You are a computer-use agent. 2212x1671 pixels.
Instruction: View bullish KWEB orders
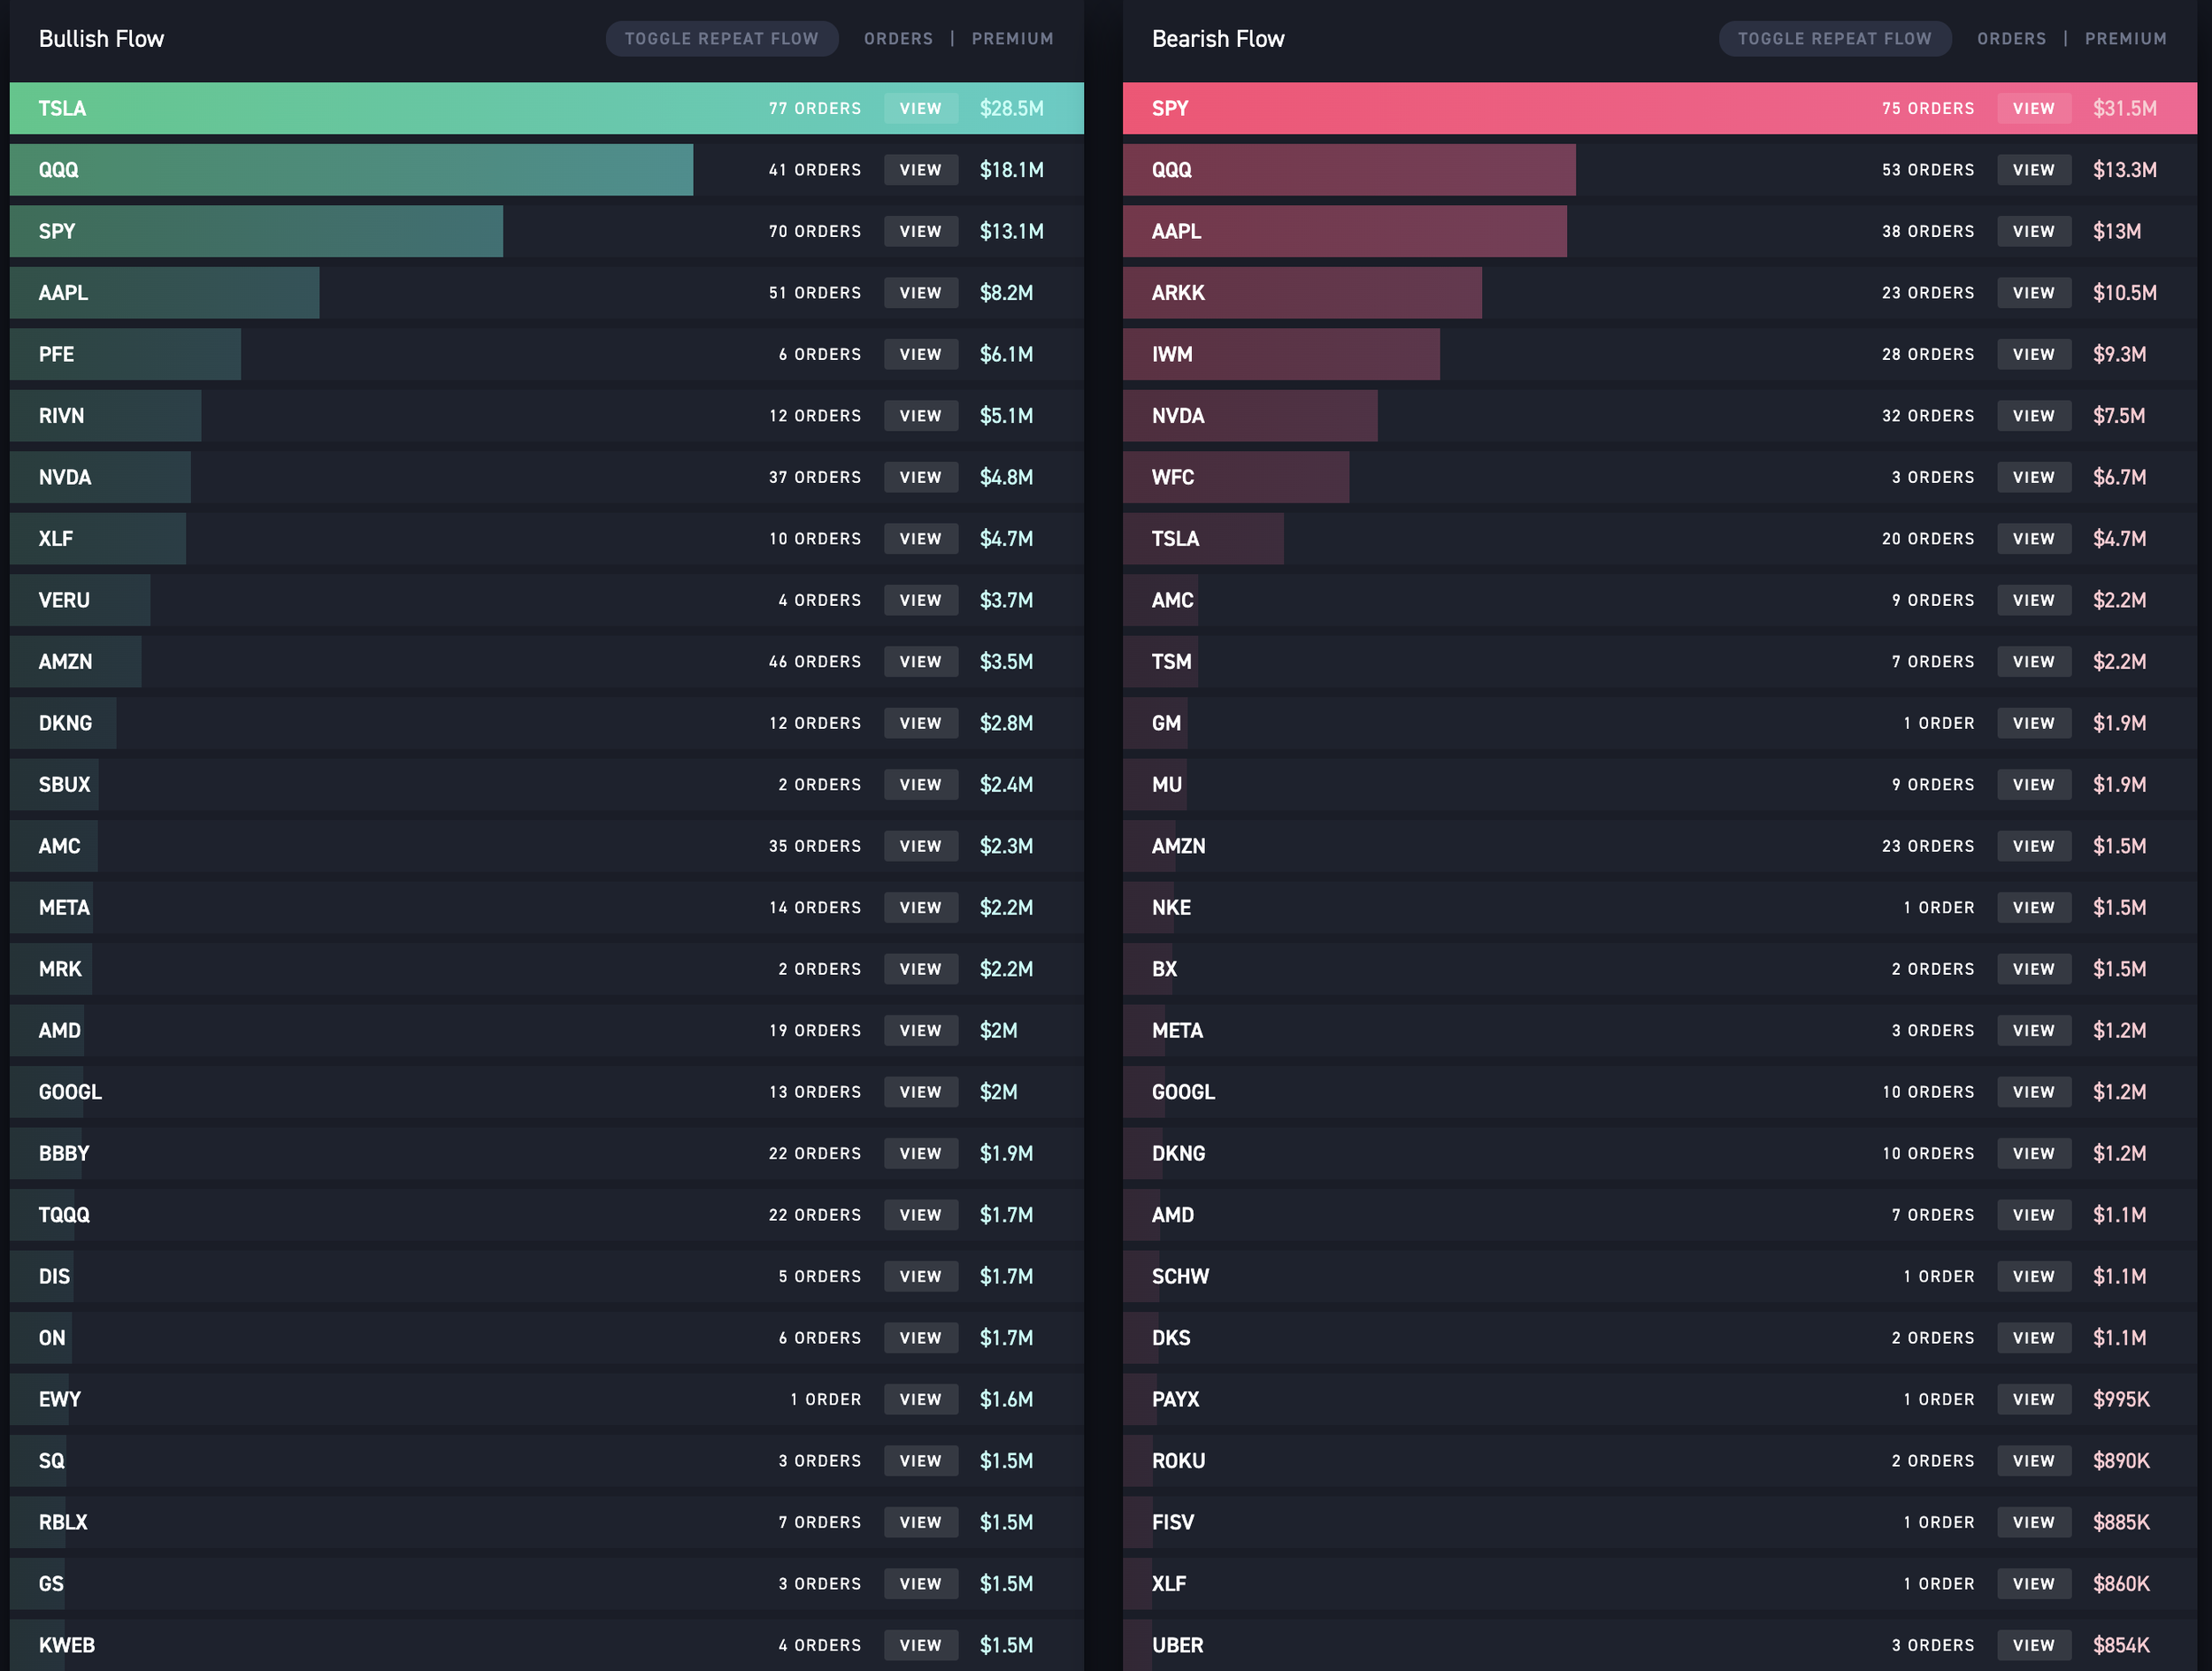pyautogui.click(x=920, y=1645)
